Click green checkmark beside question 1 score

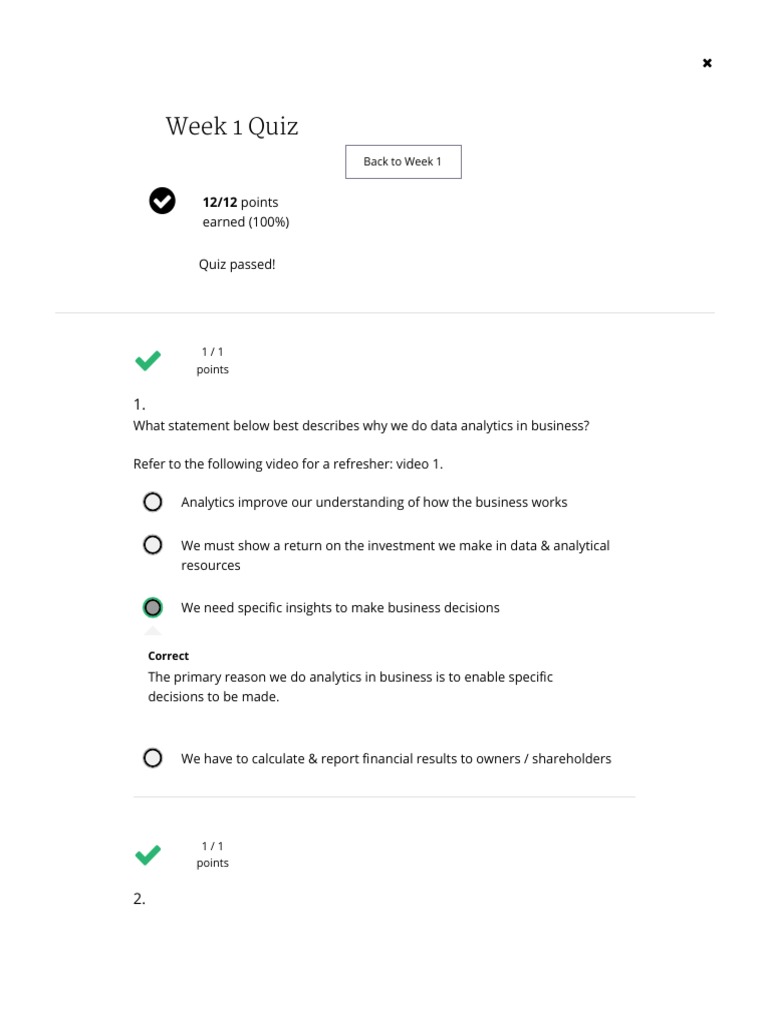148,361
